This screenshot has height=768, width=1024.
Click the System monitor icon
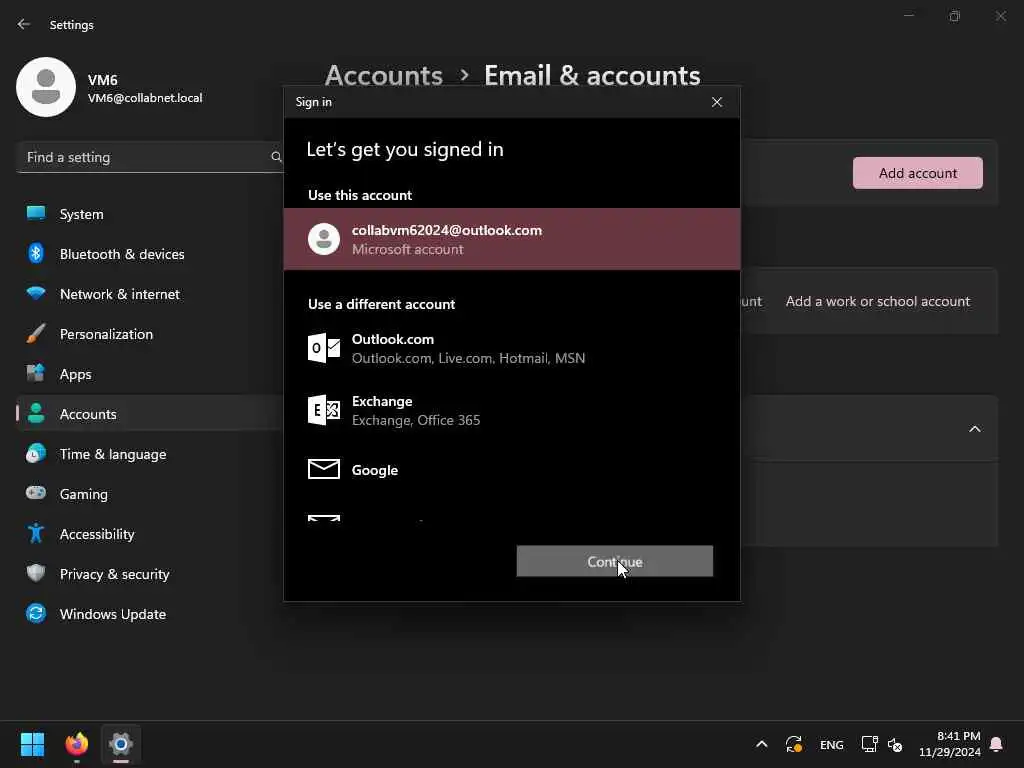pyautogui.click(x=36, y=213)
